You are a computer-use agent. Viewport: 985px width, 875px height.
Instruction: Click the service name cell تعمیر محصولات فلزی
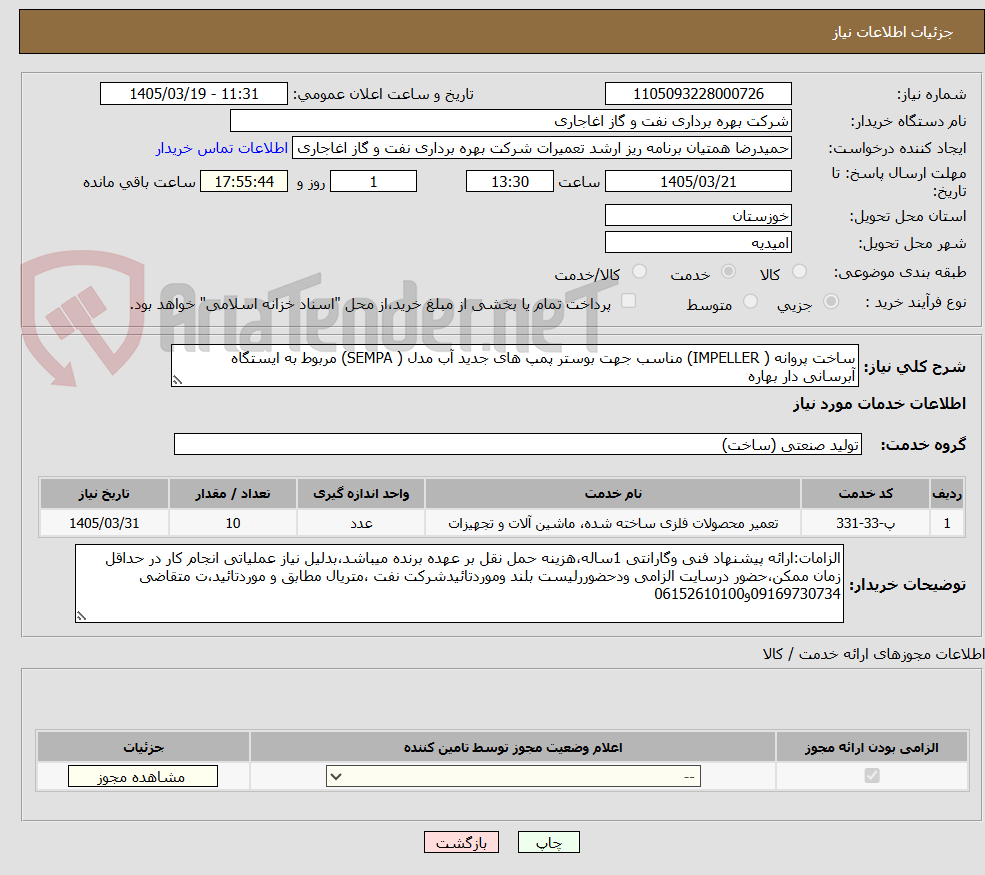(612, 523)
